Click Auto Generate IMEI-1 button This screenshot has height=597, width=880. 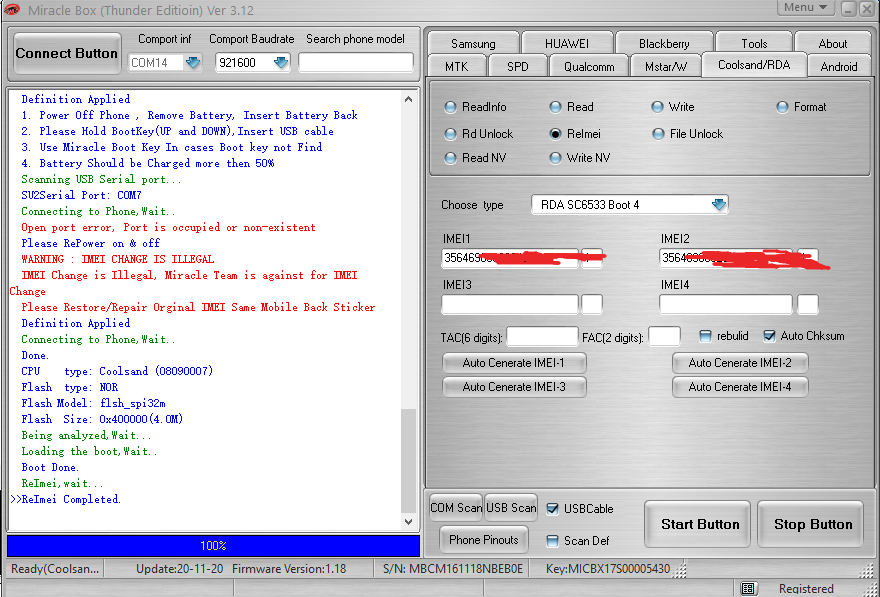pyautogui.click(x=514, y=362)
